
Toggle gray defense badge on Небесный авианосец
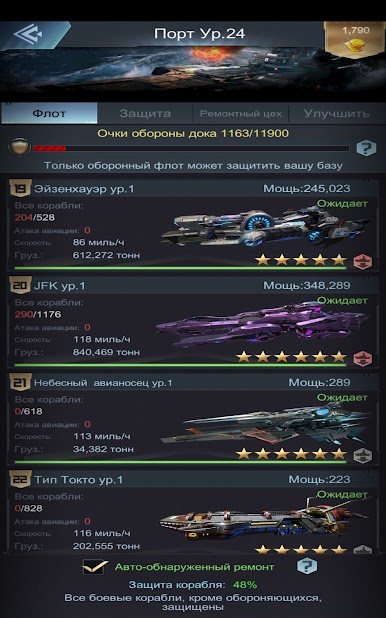pos(363,455)
